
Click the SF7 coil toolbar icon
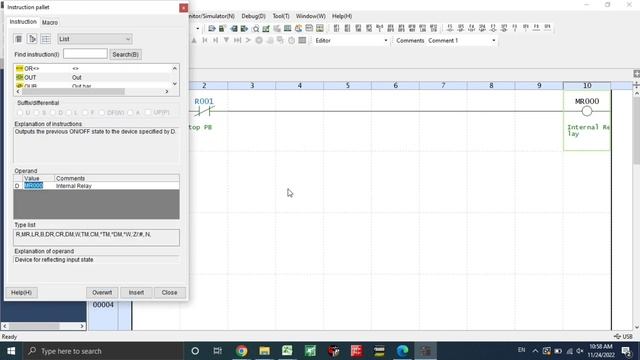504,28
